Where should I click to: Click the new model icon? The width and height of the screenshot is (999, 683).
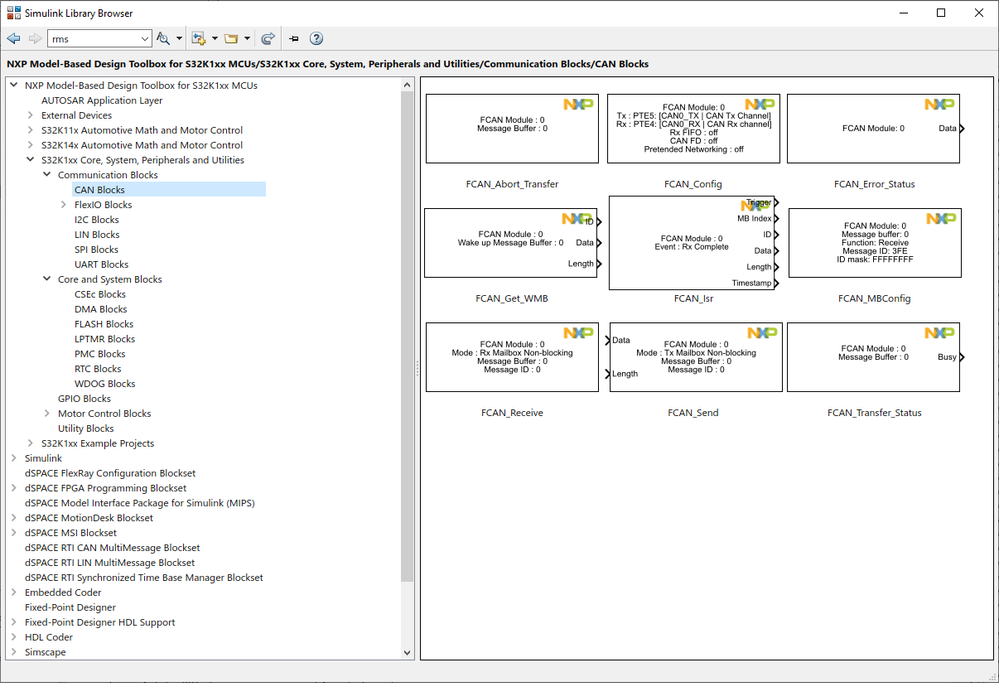[x=199, y=39]
